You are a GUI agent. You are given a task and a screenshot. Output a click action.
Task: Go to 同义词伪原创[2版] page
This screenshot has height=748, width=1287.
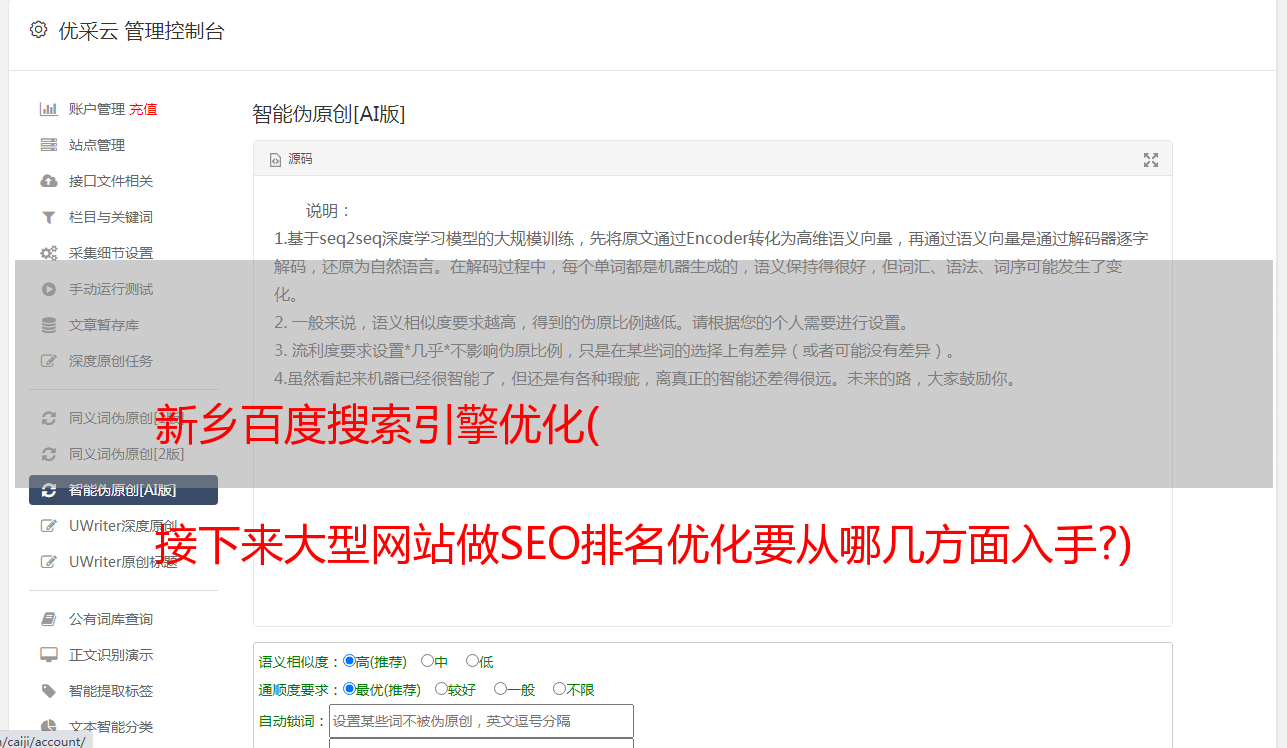pos(126,454)
